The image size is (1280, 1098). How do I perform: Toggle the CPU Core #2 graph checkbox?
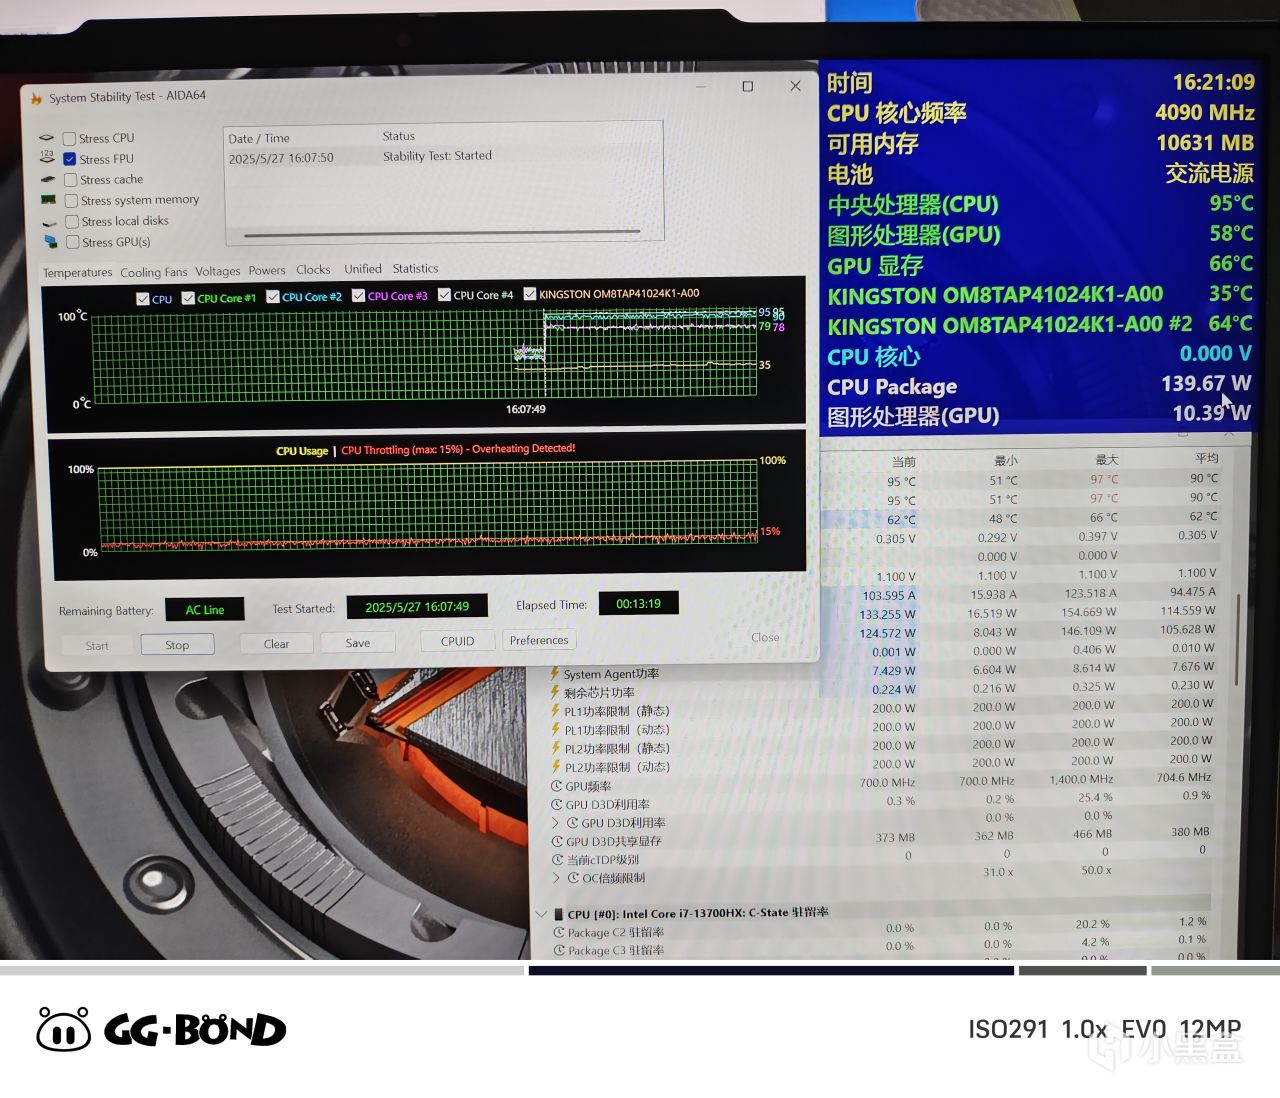pos(273,297)
